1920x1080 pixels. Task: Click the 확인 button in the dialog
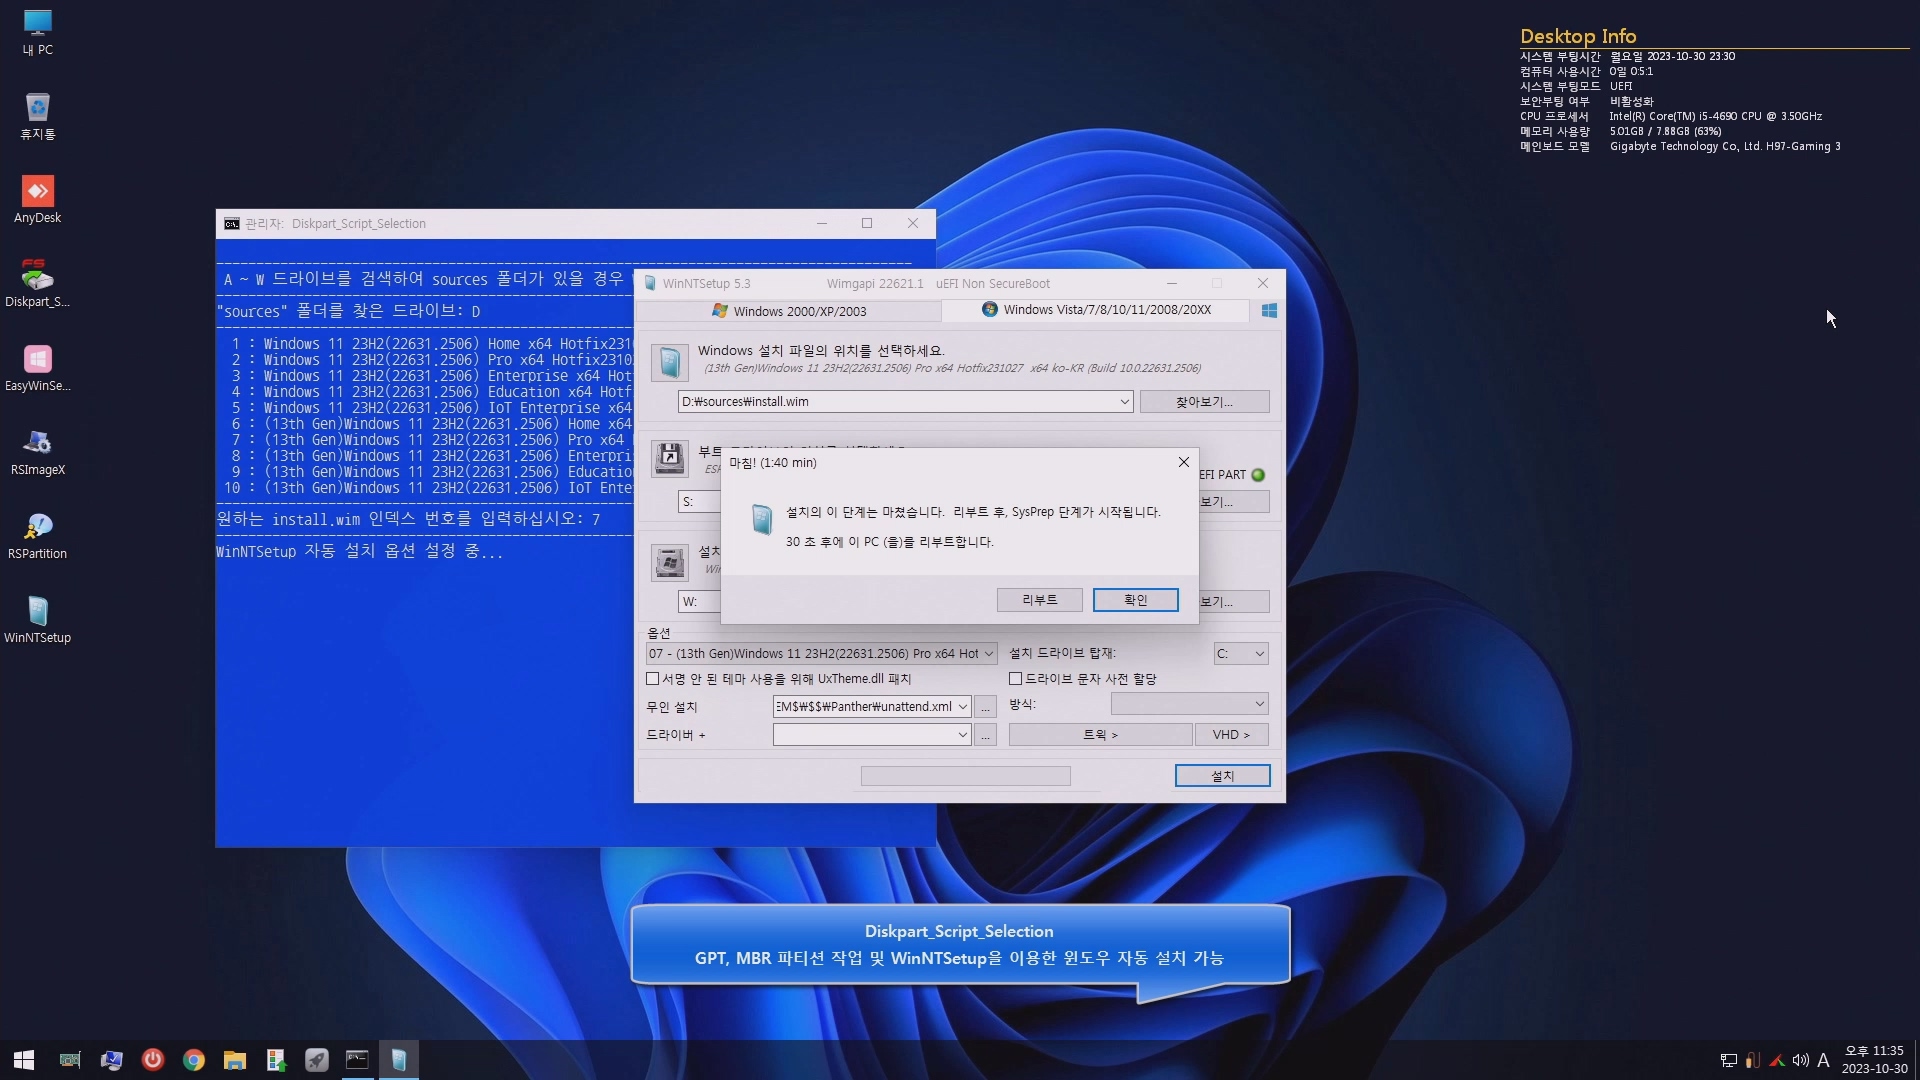[1135, 600]
